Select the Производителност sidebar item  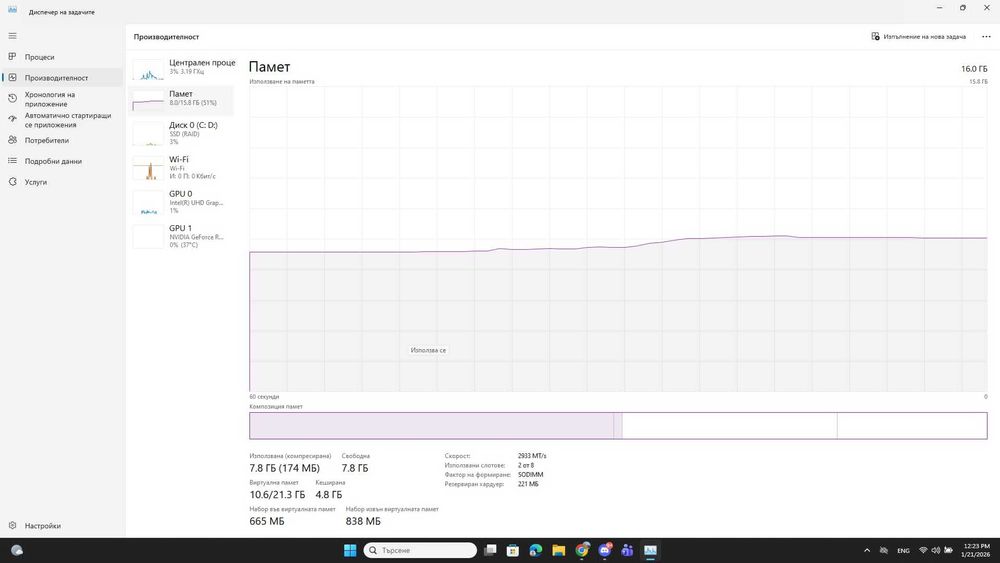tap(62, 78)
